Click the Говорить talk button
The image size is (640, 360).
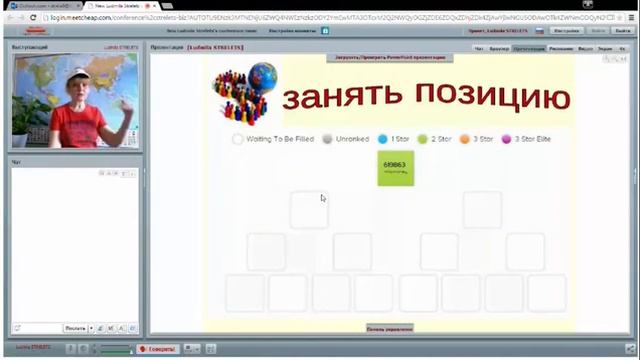158,349
